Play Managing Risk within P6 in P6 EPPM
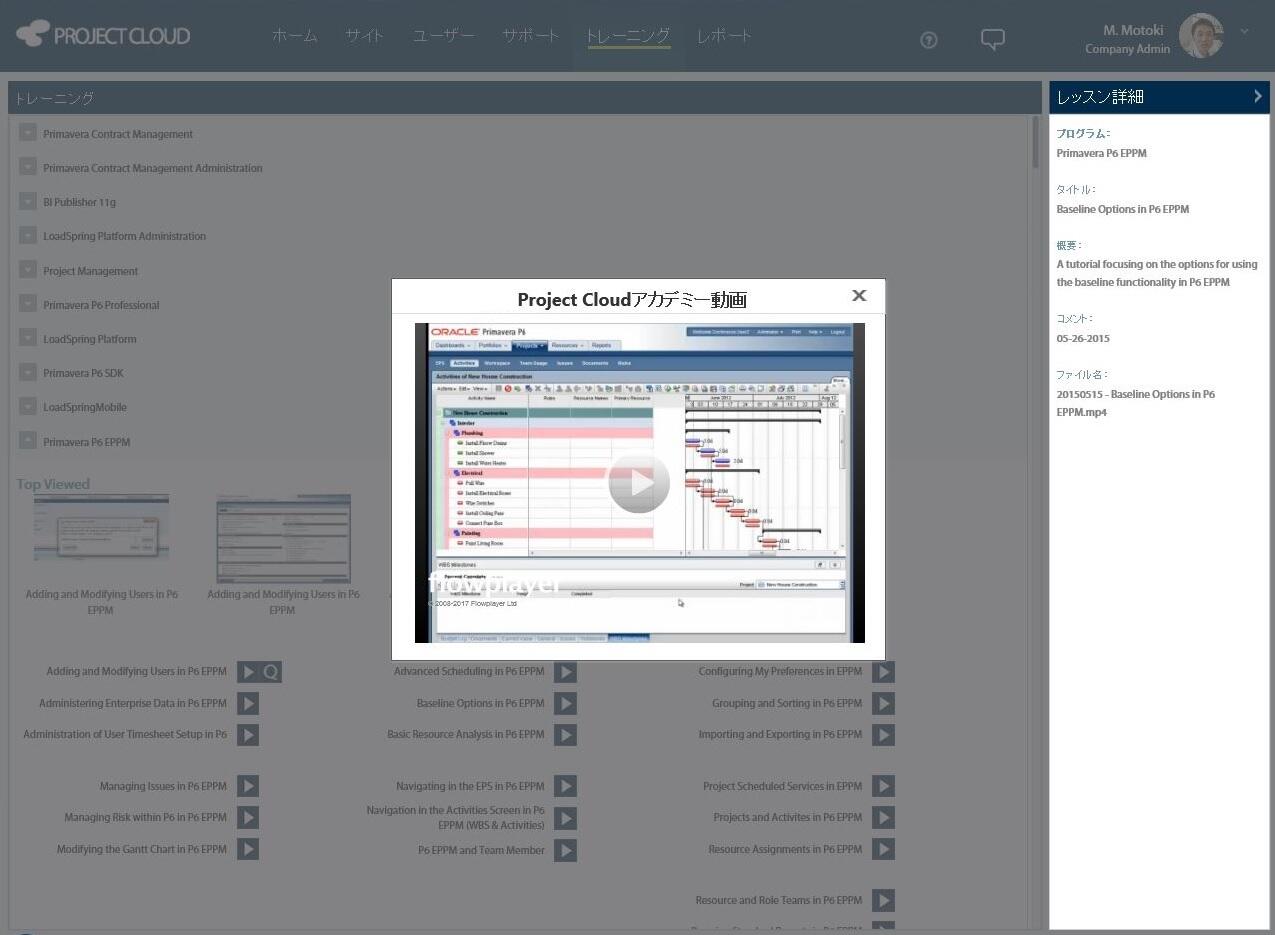Screen dimensions: 1275x935 coord(248,818)
